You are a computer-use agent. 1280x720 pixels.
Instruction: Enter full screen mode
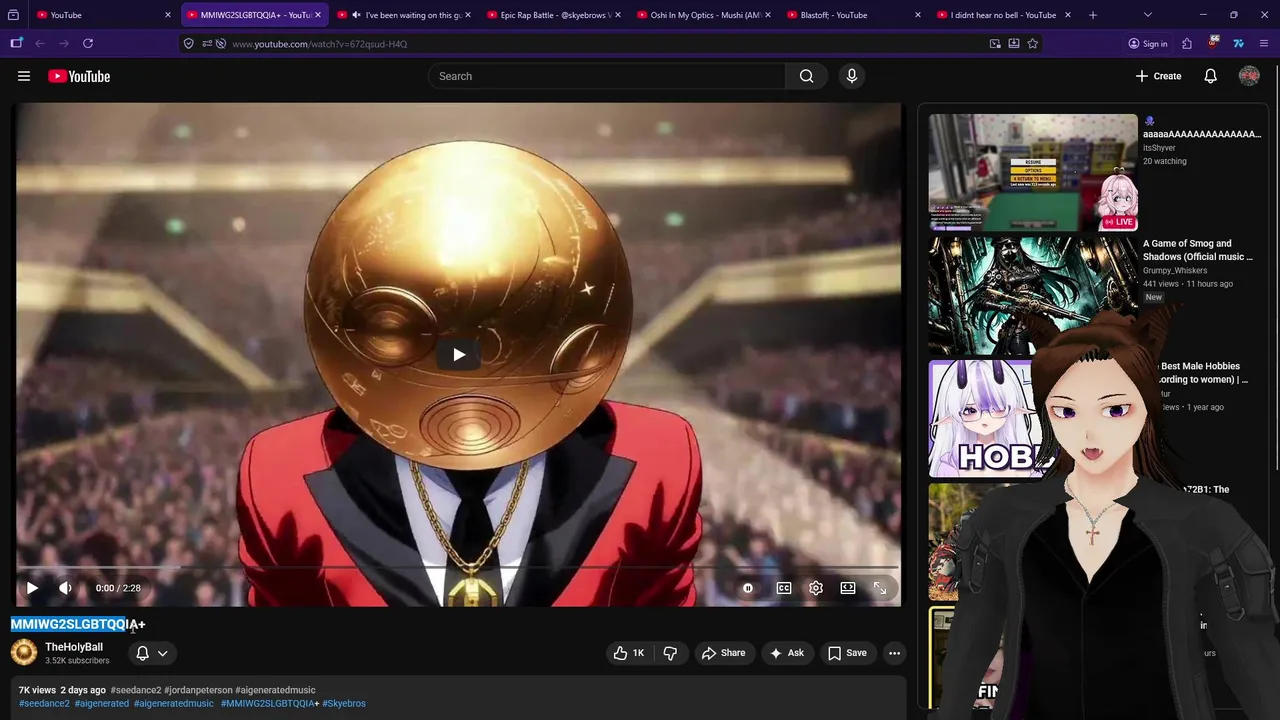point(880,588)
